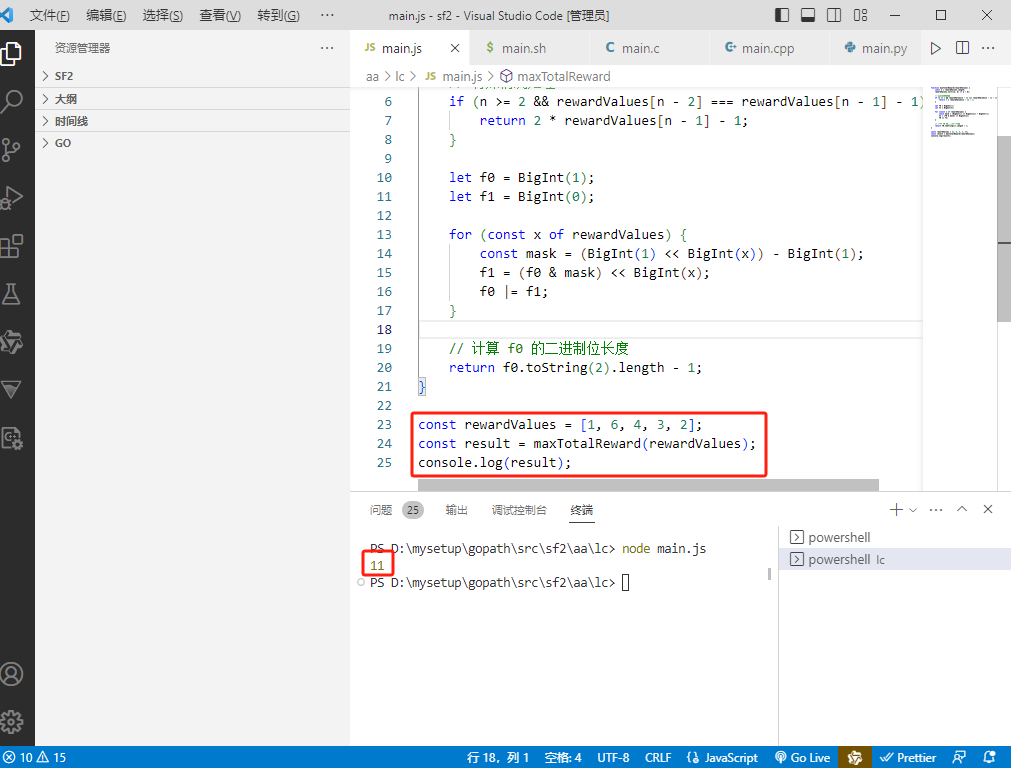Open the Testing flask view
This screenshot has height=768, width=1011.
pyautogui.click(x=12, y=294)
